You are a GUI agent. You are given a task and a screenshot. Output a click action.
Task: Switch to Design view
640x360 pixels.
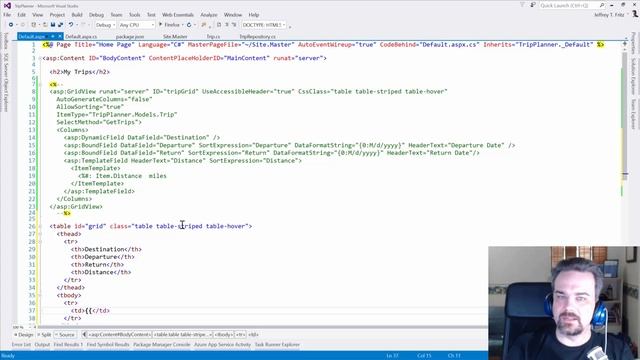(x=24, y=335)
